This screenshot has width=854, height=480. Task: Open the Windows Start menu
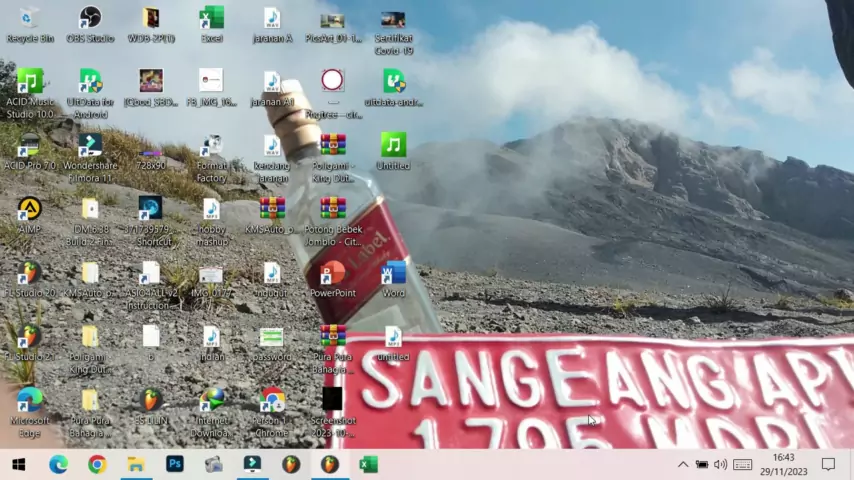point(18,464)
